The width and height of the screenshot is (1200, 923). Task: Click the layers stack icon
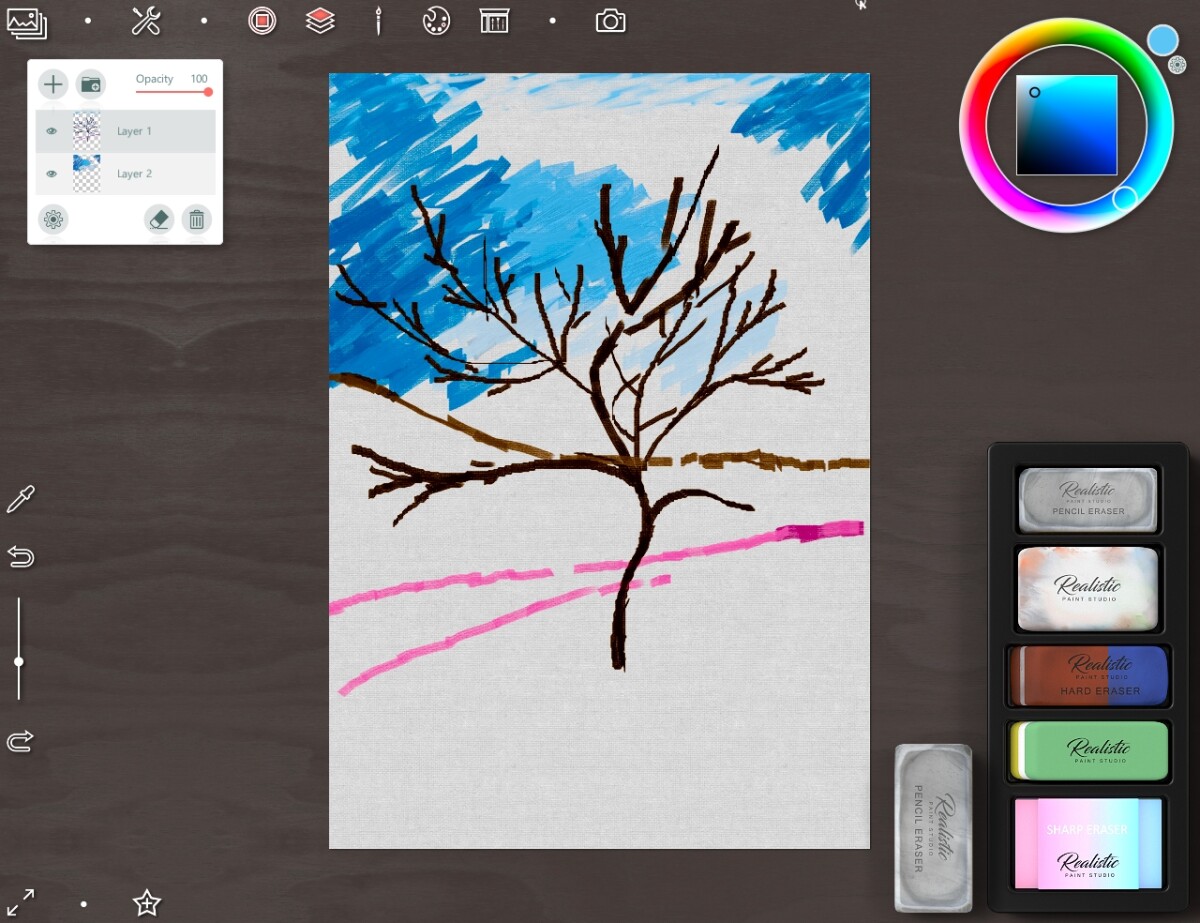point(320,21)
